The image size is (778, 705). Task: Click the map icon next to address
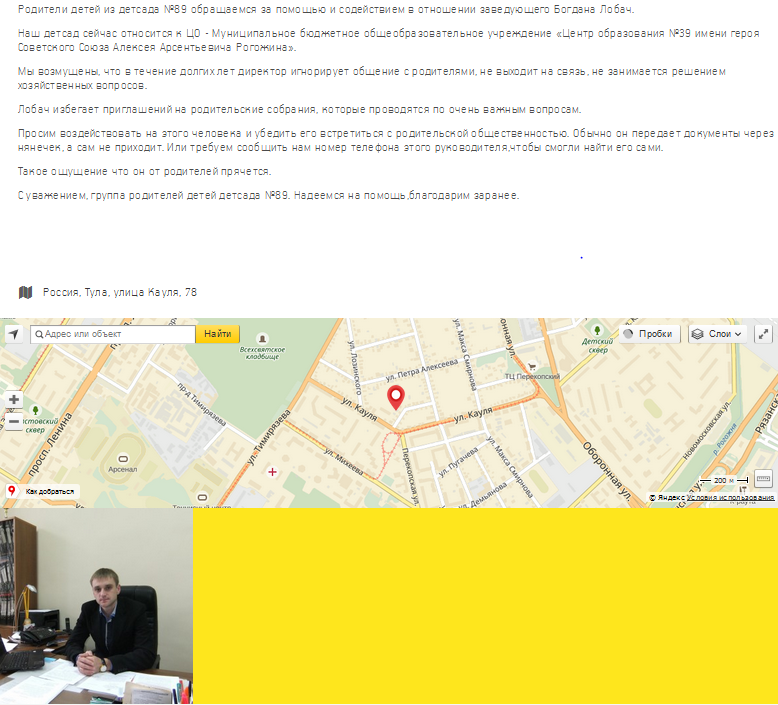(25, 292)
